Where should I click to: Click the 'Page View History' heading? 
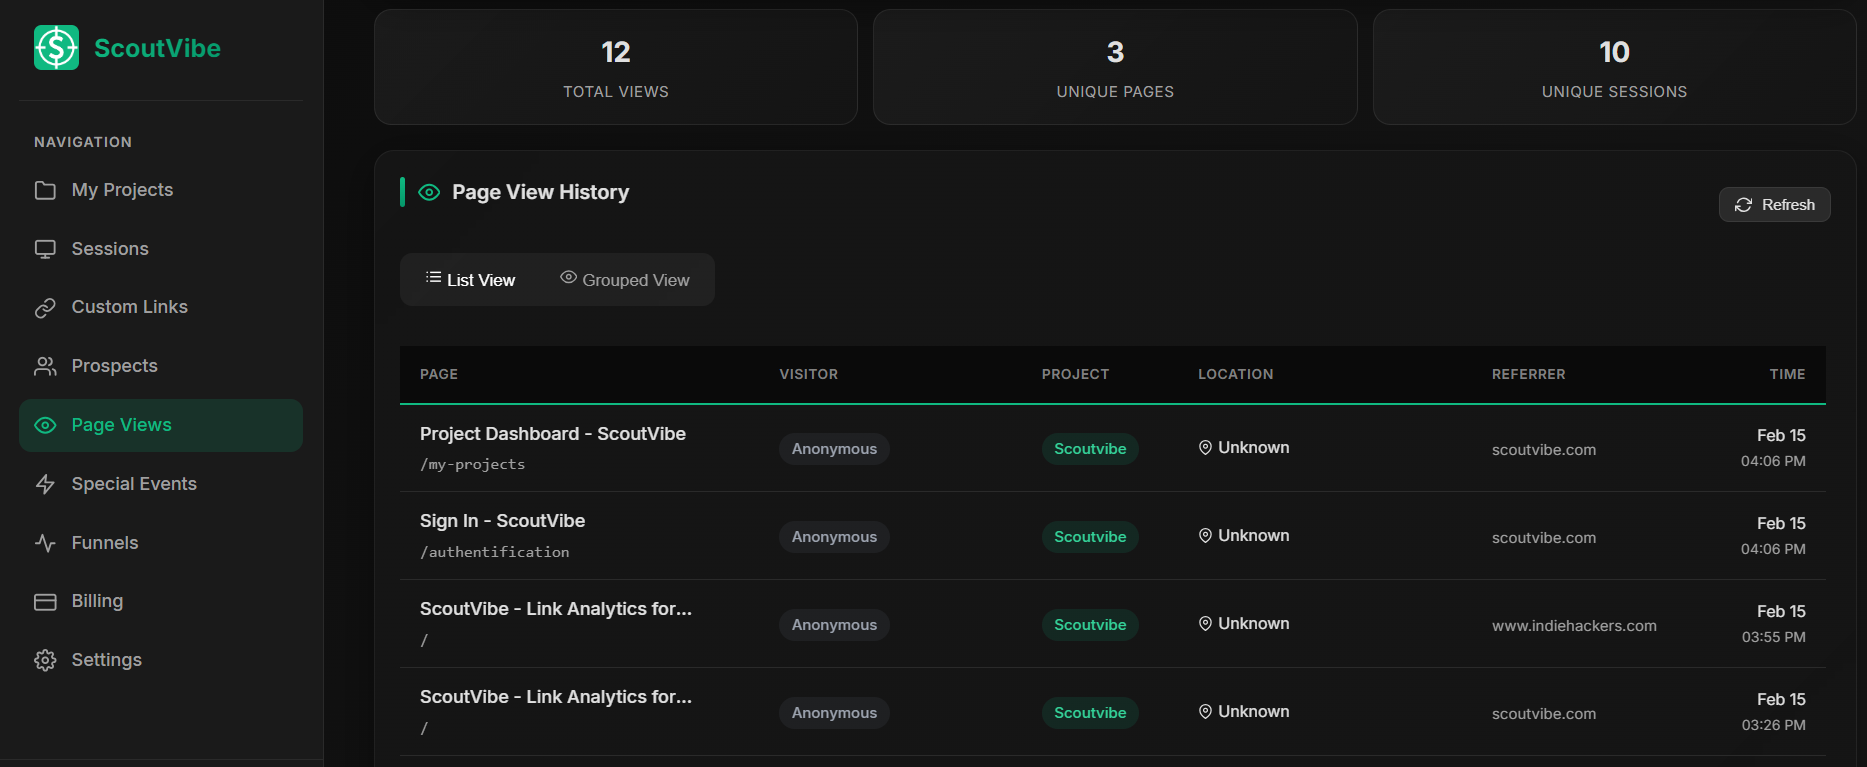point(540,192)
